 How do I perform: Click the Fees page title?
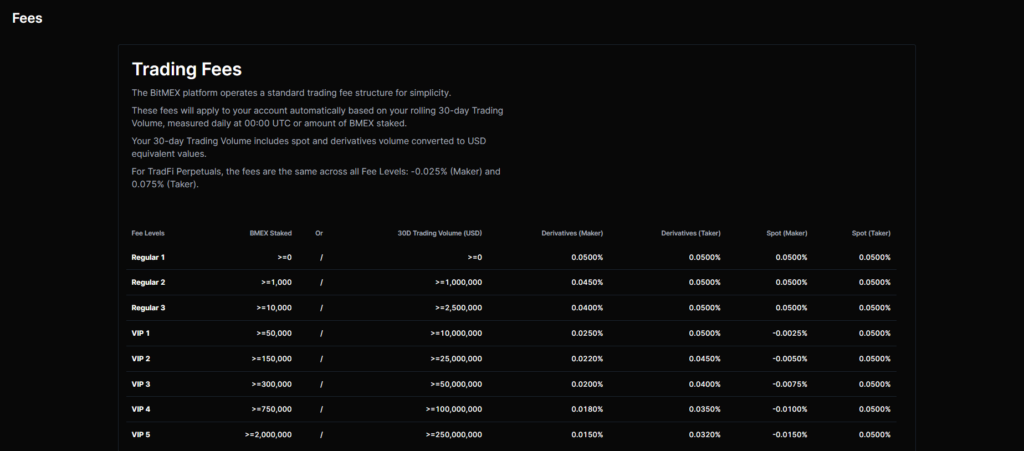[27, 18]
